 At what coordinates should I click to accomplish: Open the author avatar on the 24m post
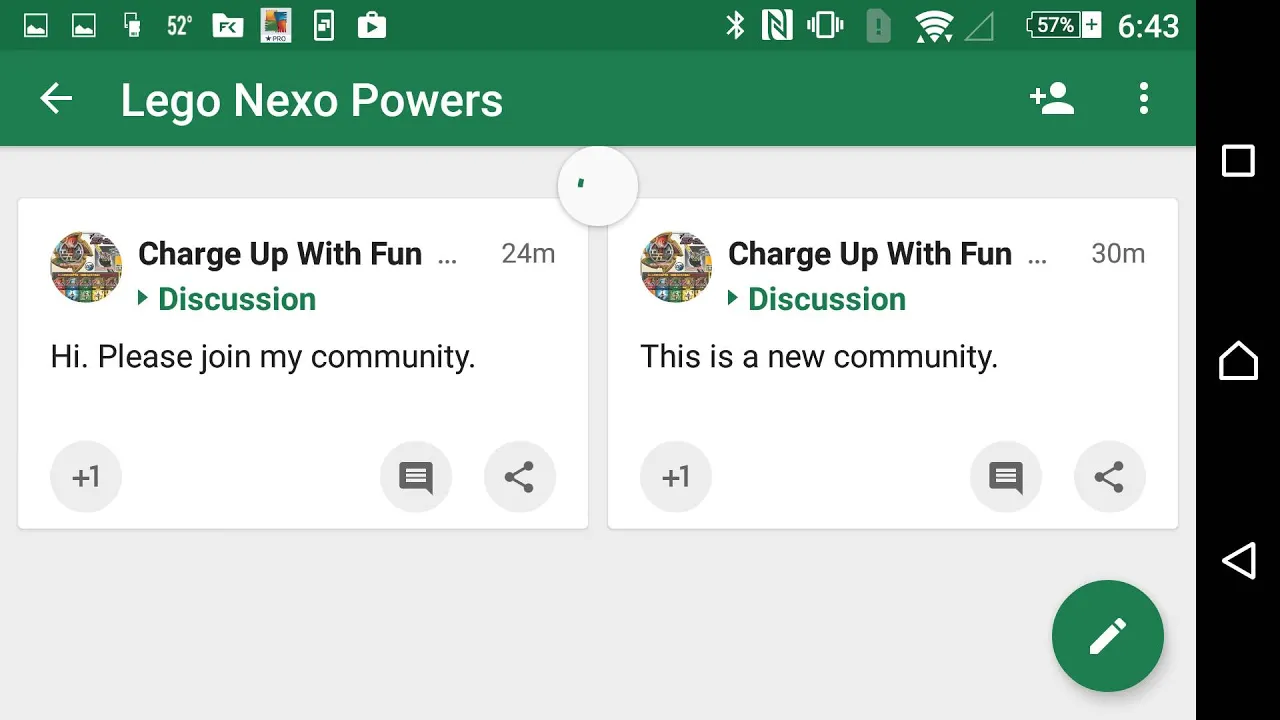pos(86,267)
